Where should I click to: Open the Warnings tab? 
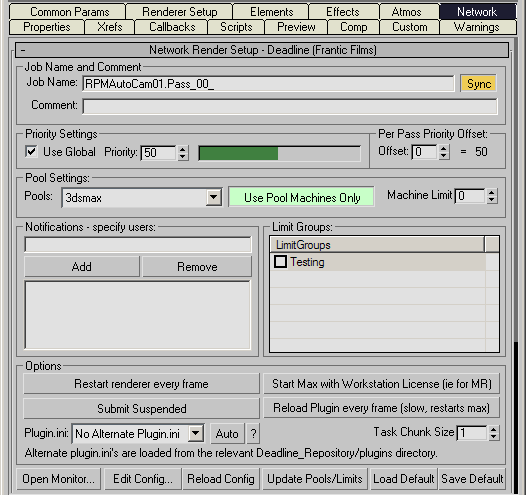(x=477, y=27)
